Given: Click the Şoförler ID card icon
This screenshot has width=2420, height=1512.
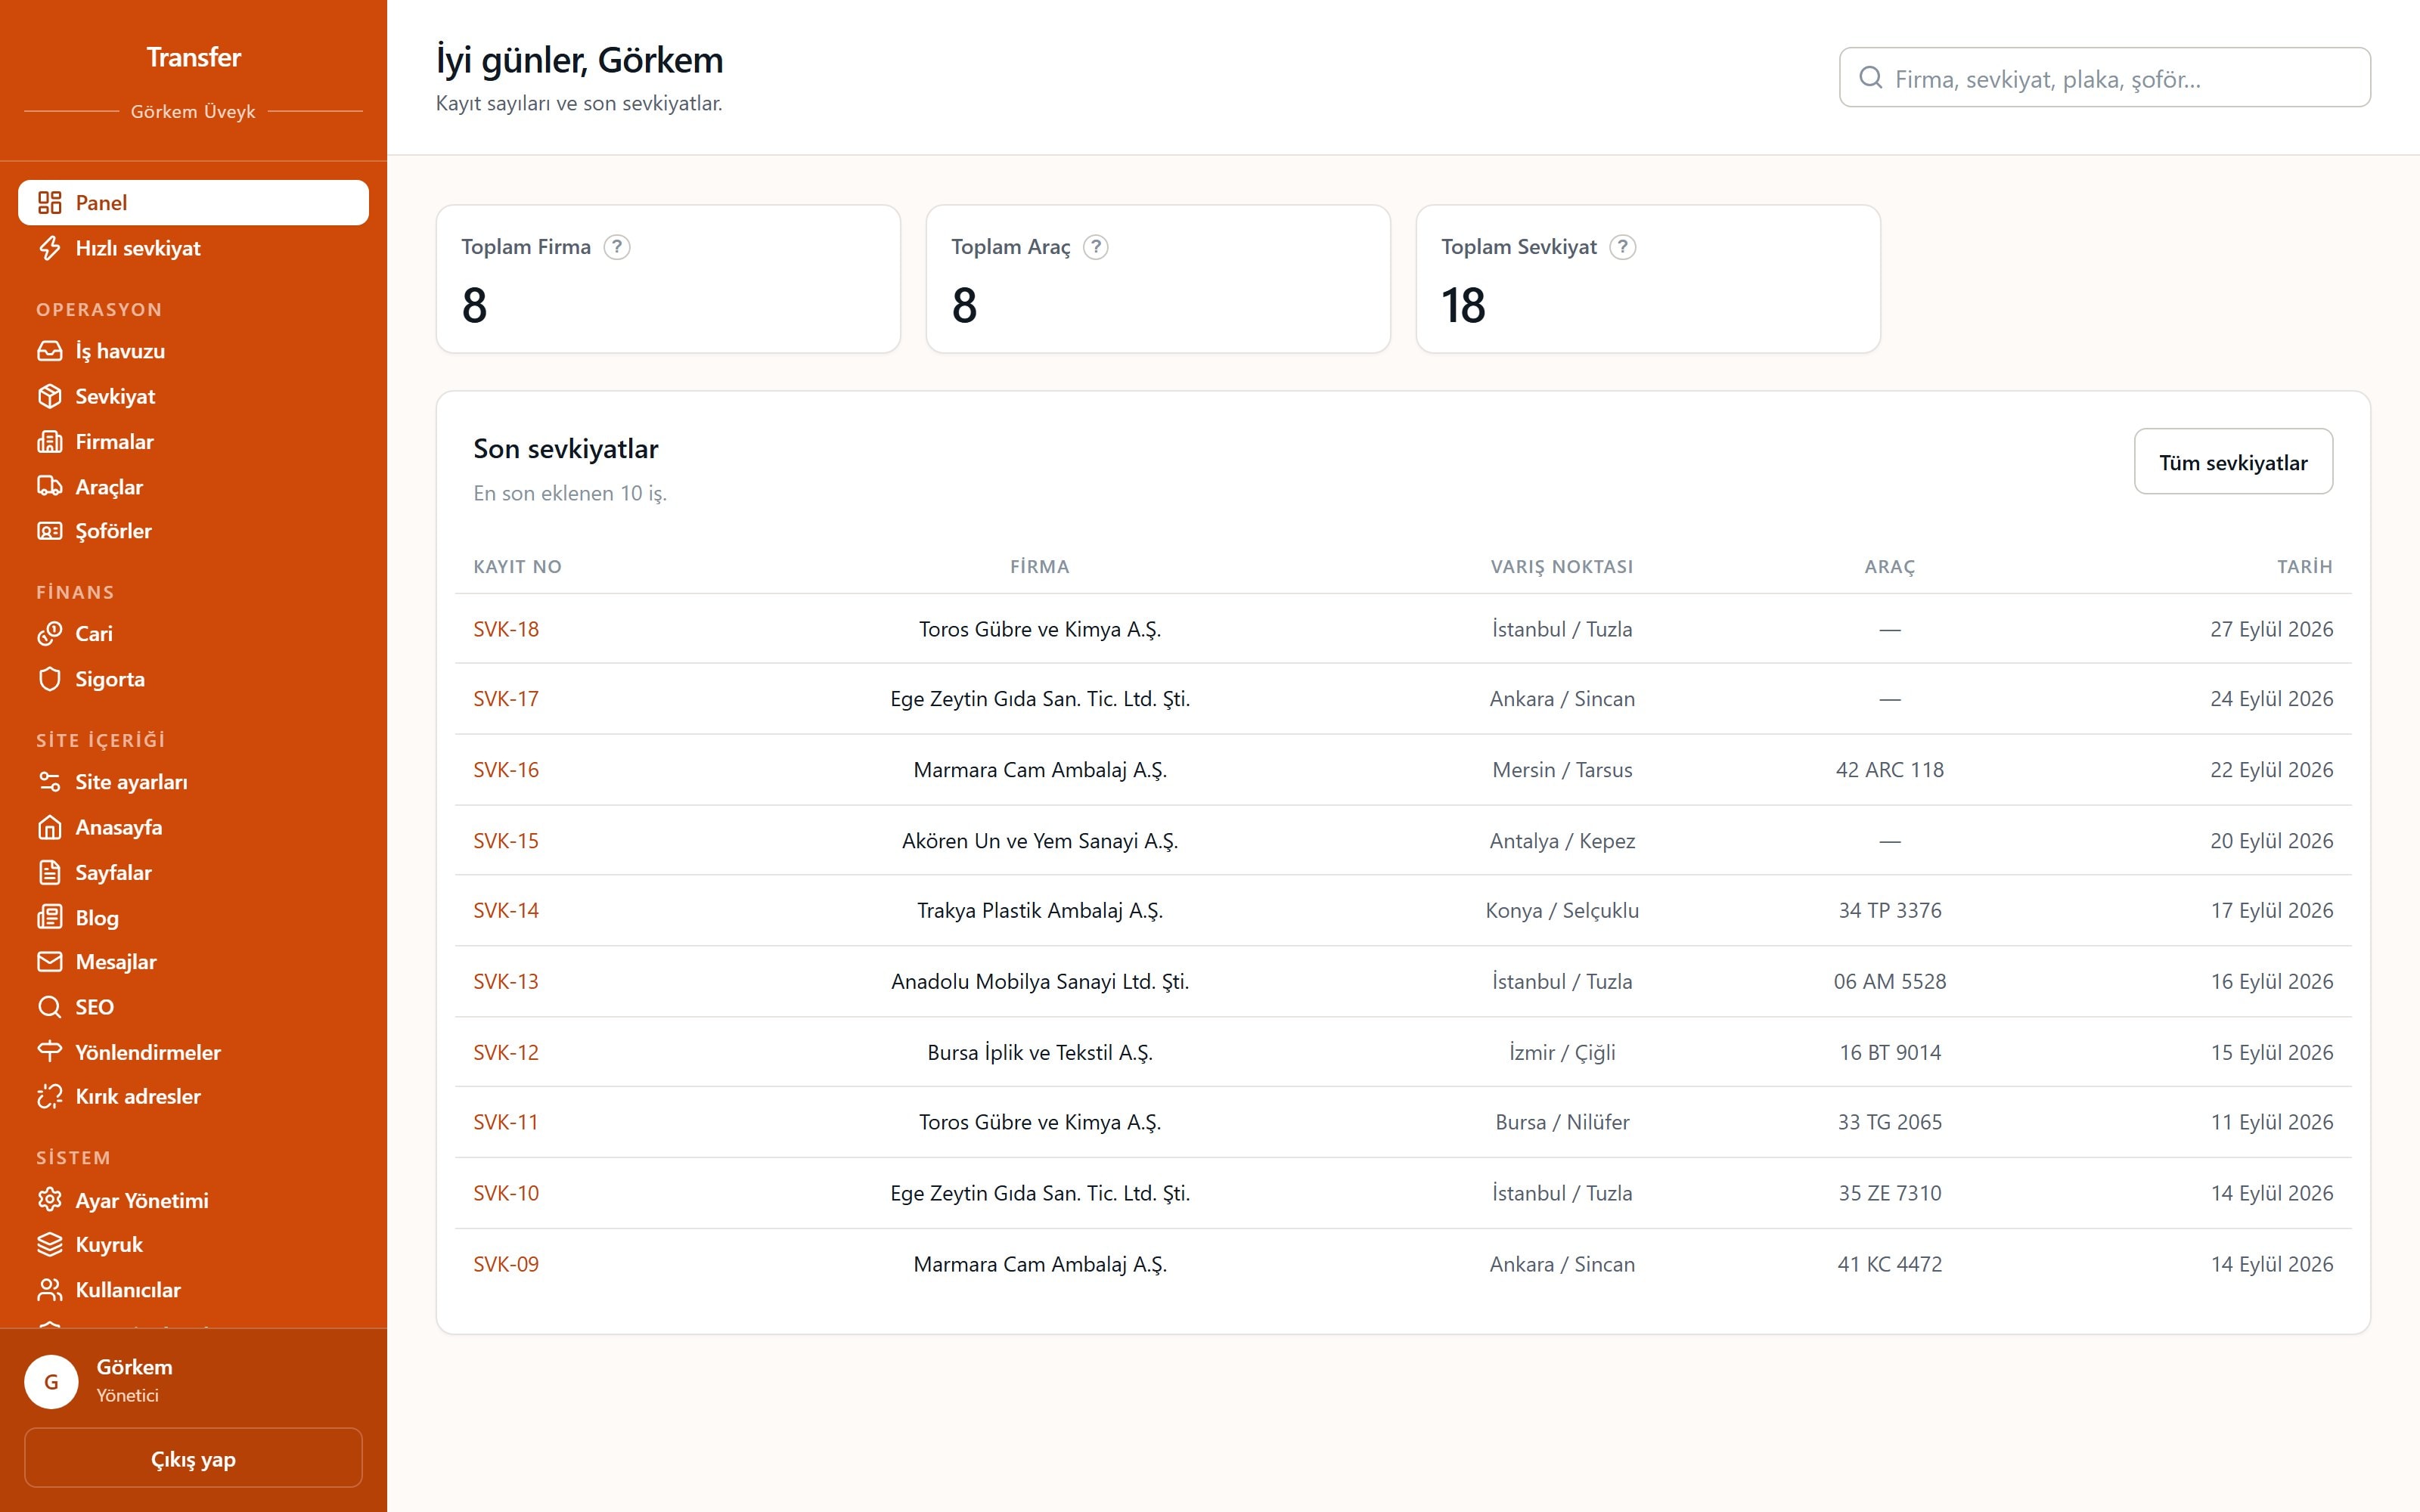Looking at the screenshot, I should click(x=49, y=531).
